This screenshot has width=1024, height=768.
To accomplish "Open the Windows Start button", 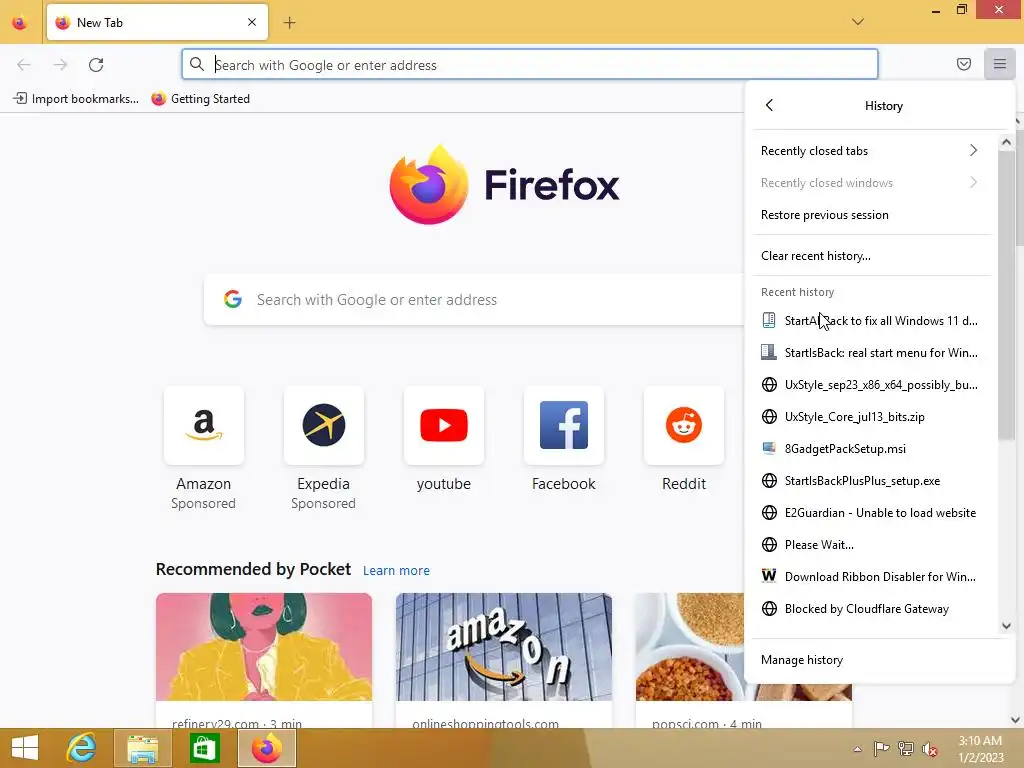I will pyautogui.click(x=25, y=748).
